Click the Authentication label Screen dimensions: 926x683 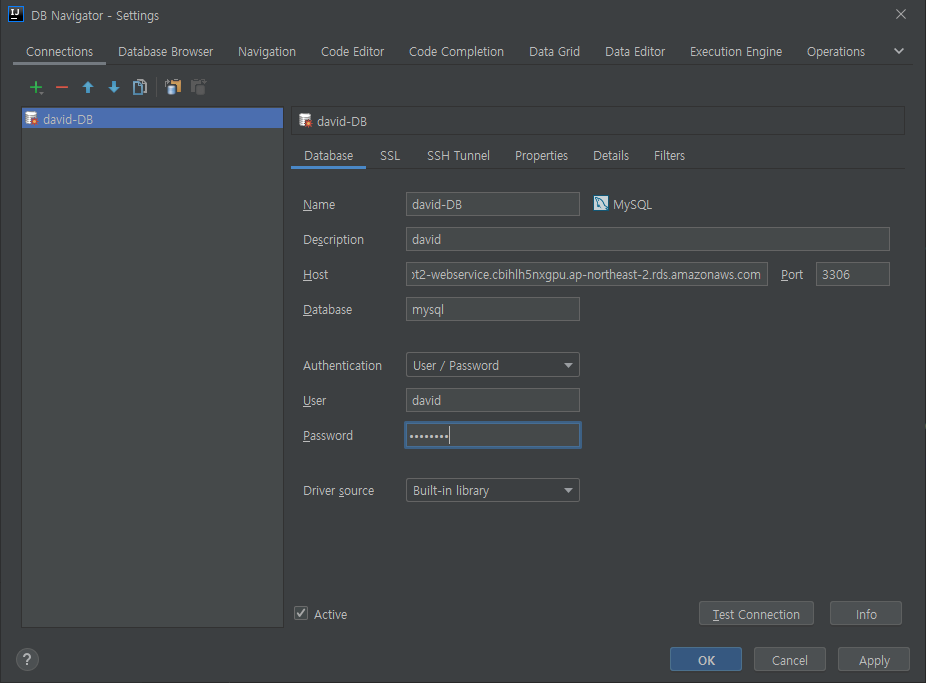[342, 365]
